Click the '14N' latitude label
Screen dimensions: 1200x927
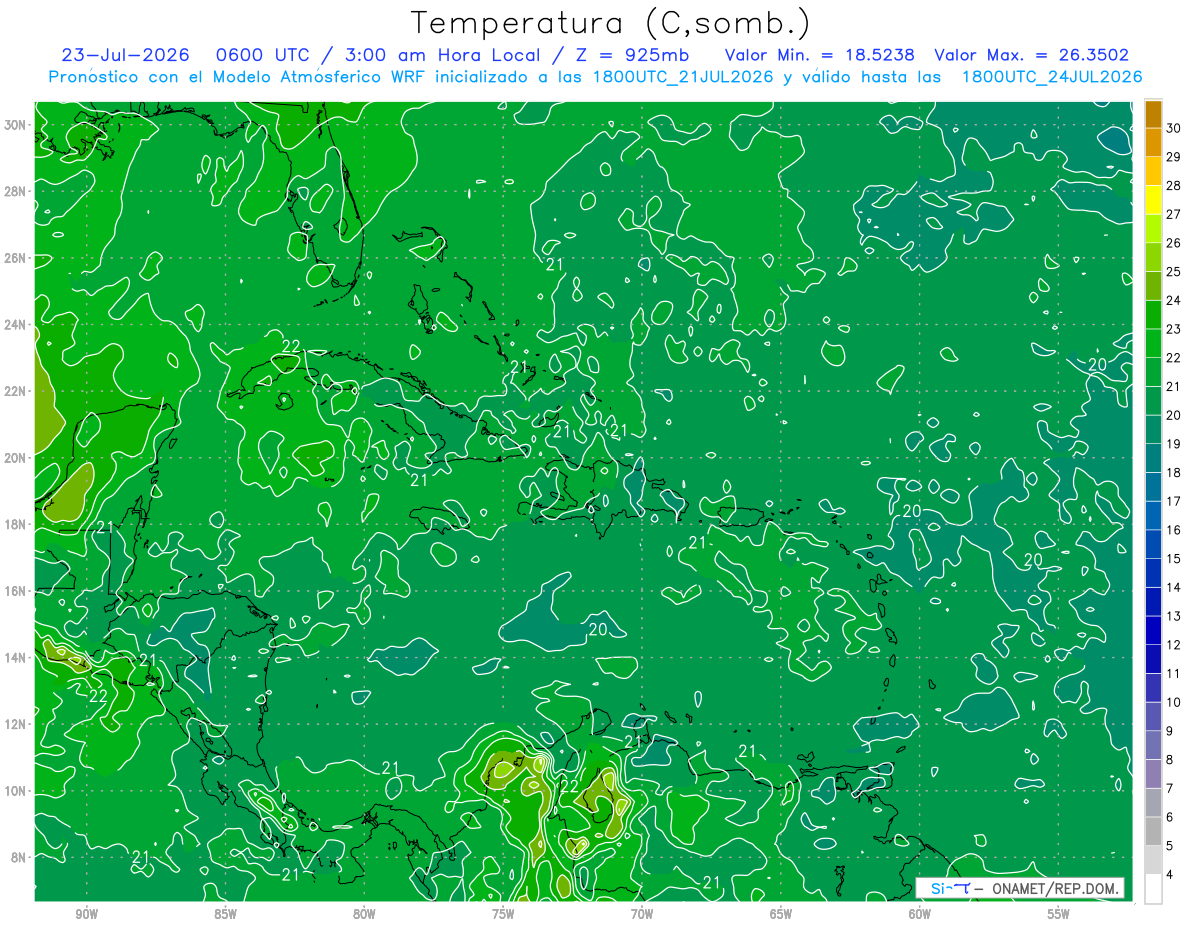tap(15, 658)
